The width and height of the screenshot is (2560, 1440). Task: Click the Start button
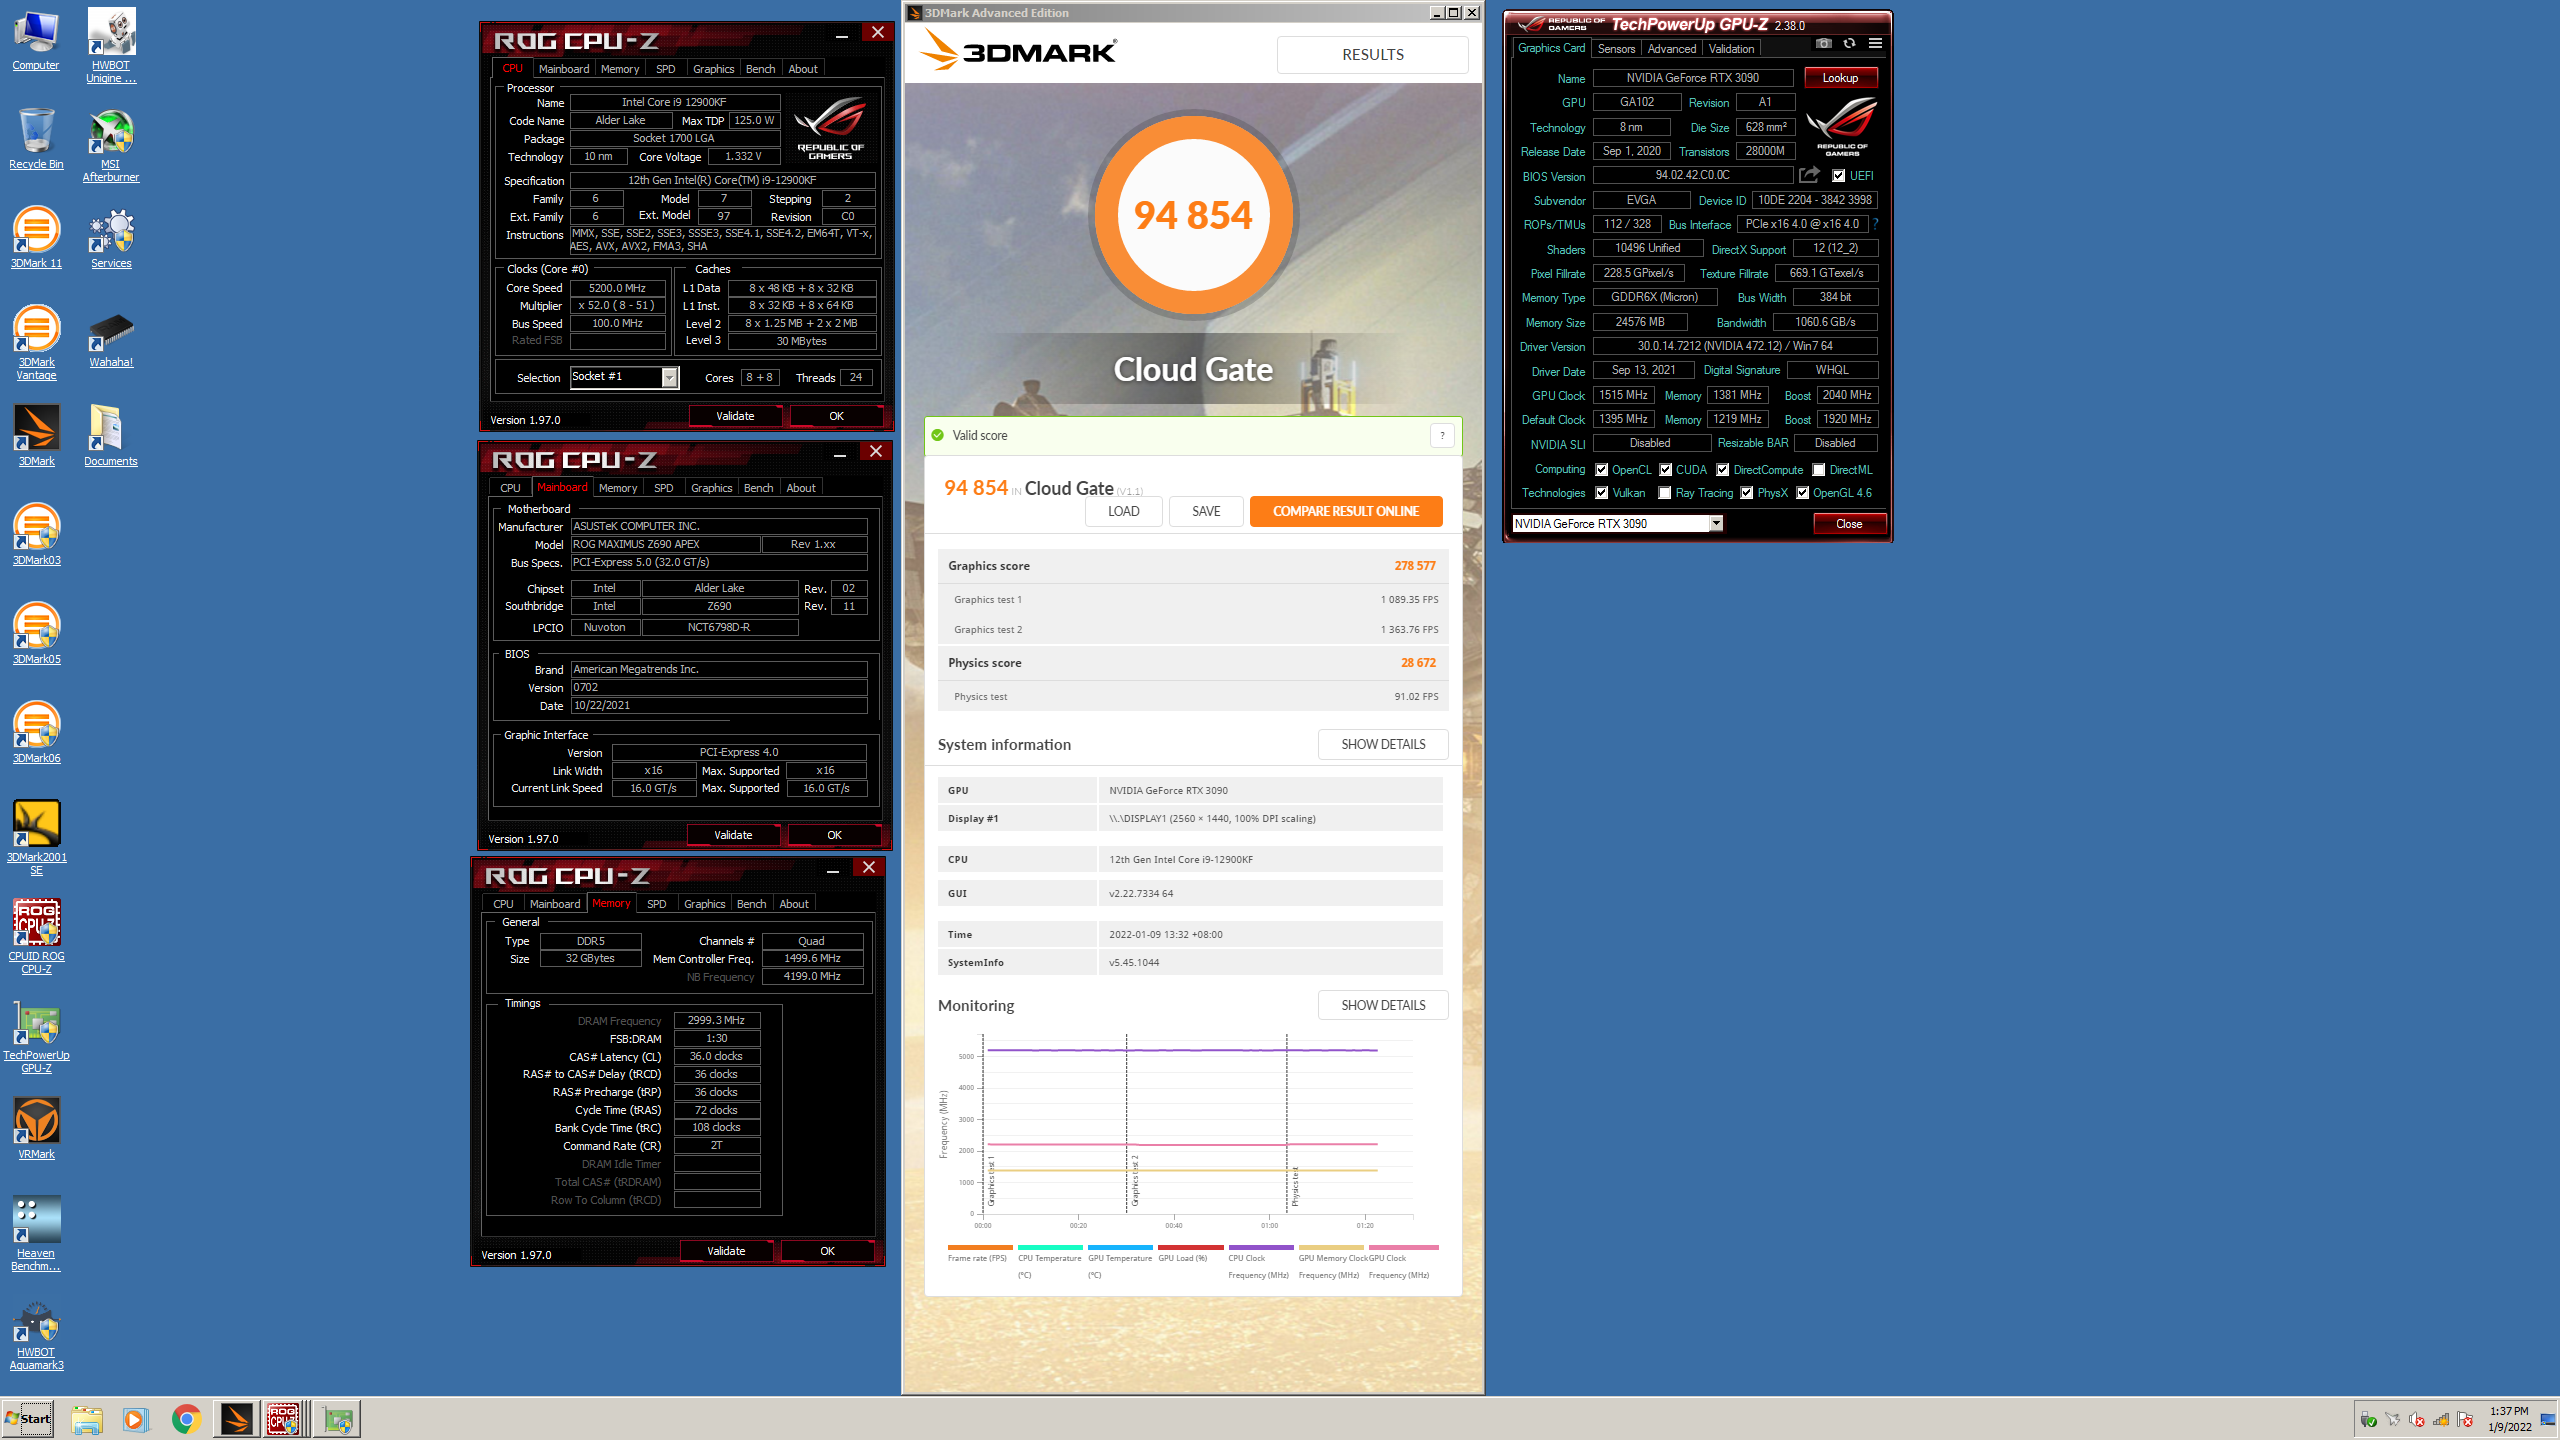tap(28, 1418)
